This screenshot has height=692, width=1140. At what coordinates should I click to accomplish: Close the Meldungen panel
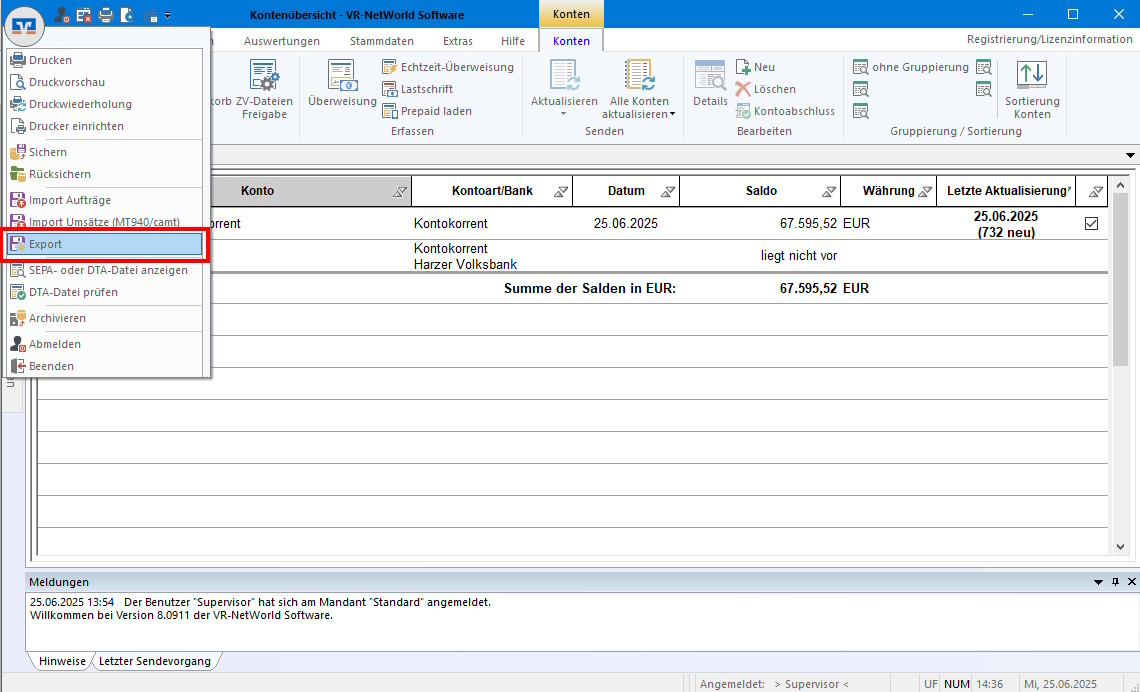[x=1131, y=582]
